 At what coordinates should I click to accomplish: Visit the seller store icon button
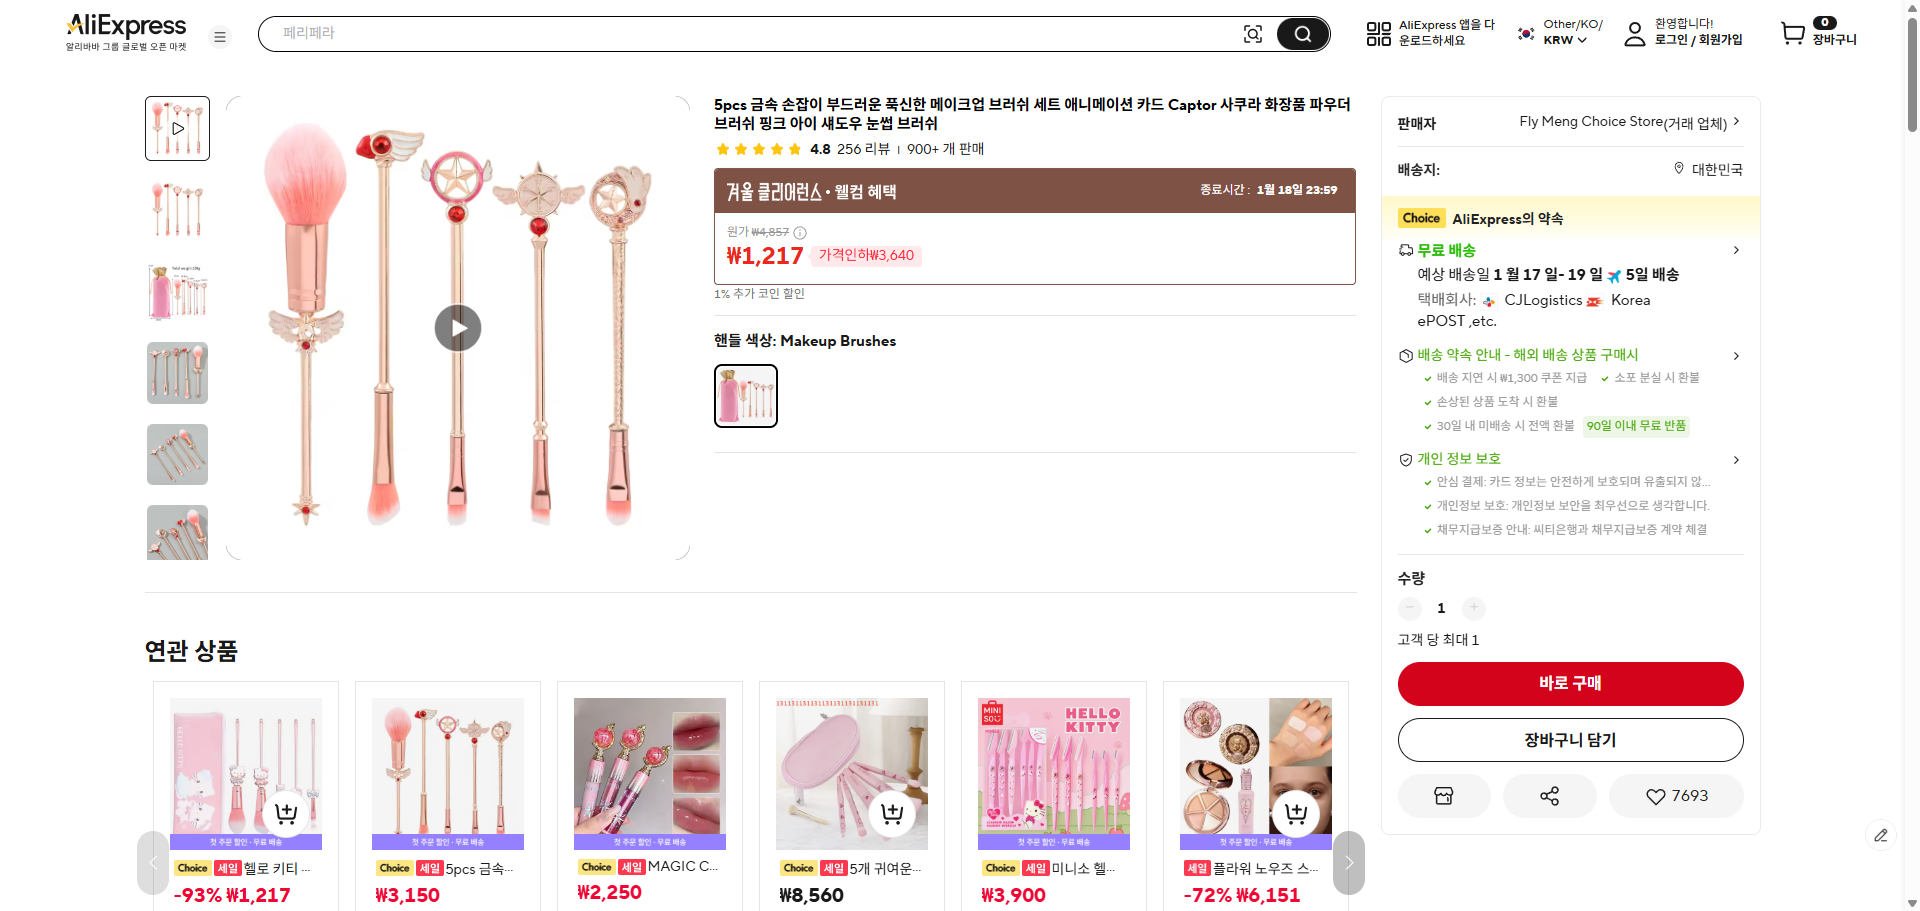pos(1443,796)
